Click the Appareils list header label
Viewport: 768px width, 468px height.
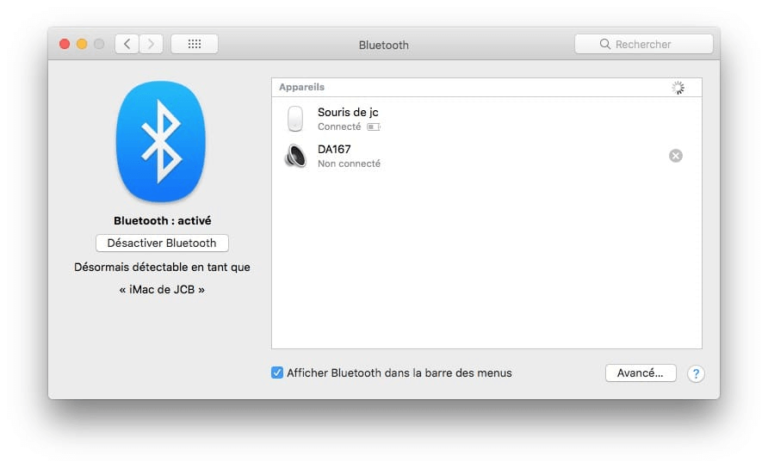(301, 88)
